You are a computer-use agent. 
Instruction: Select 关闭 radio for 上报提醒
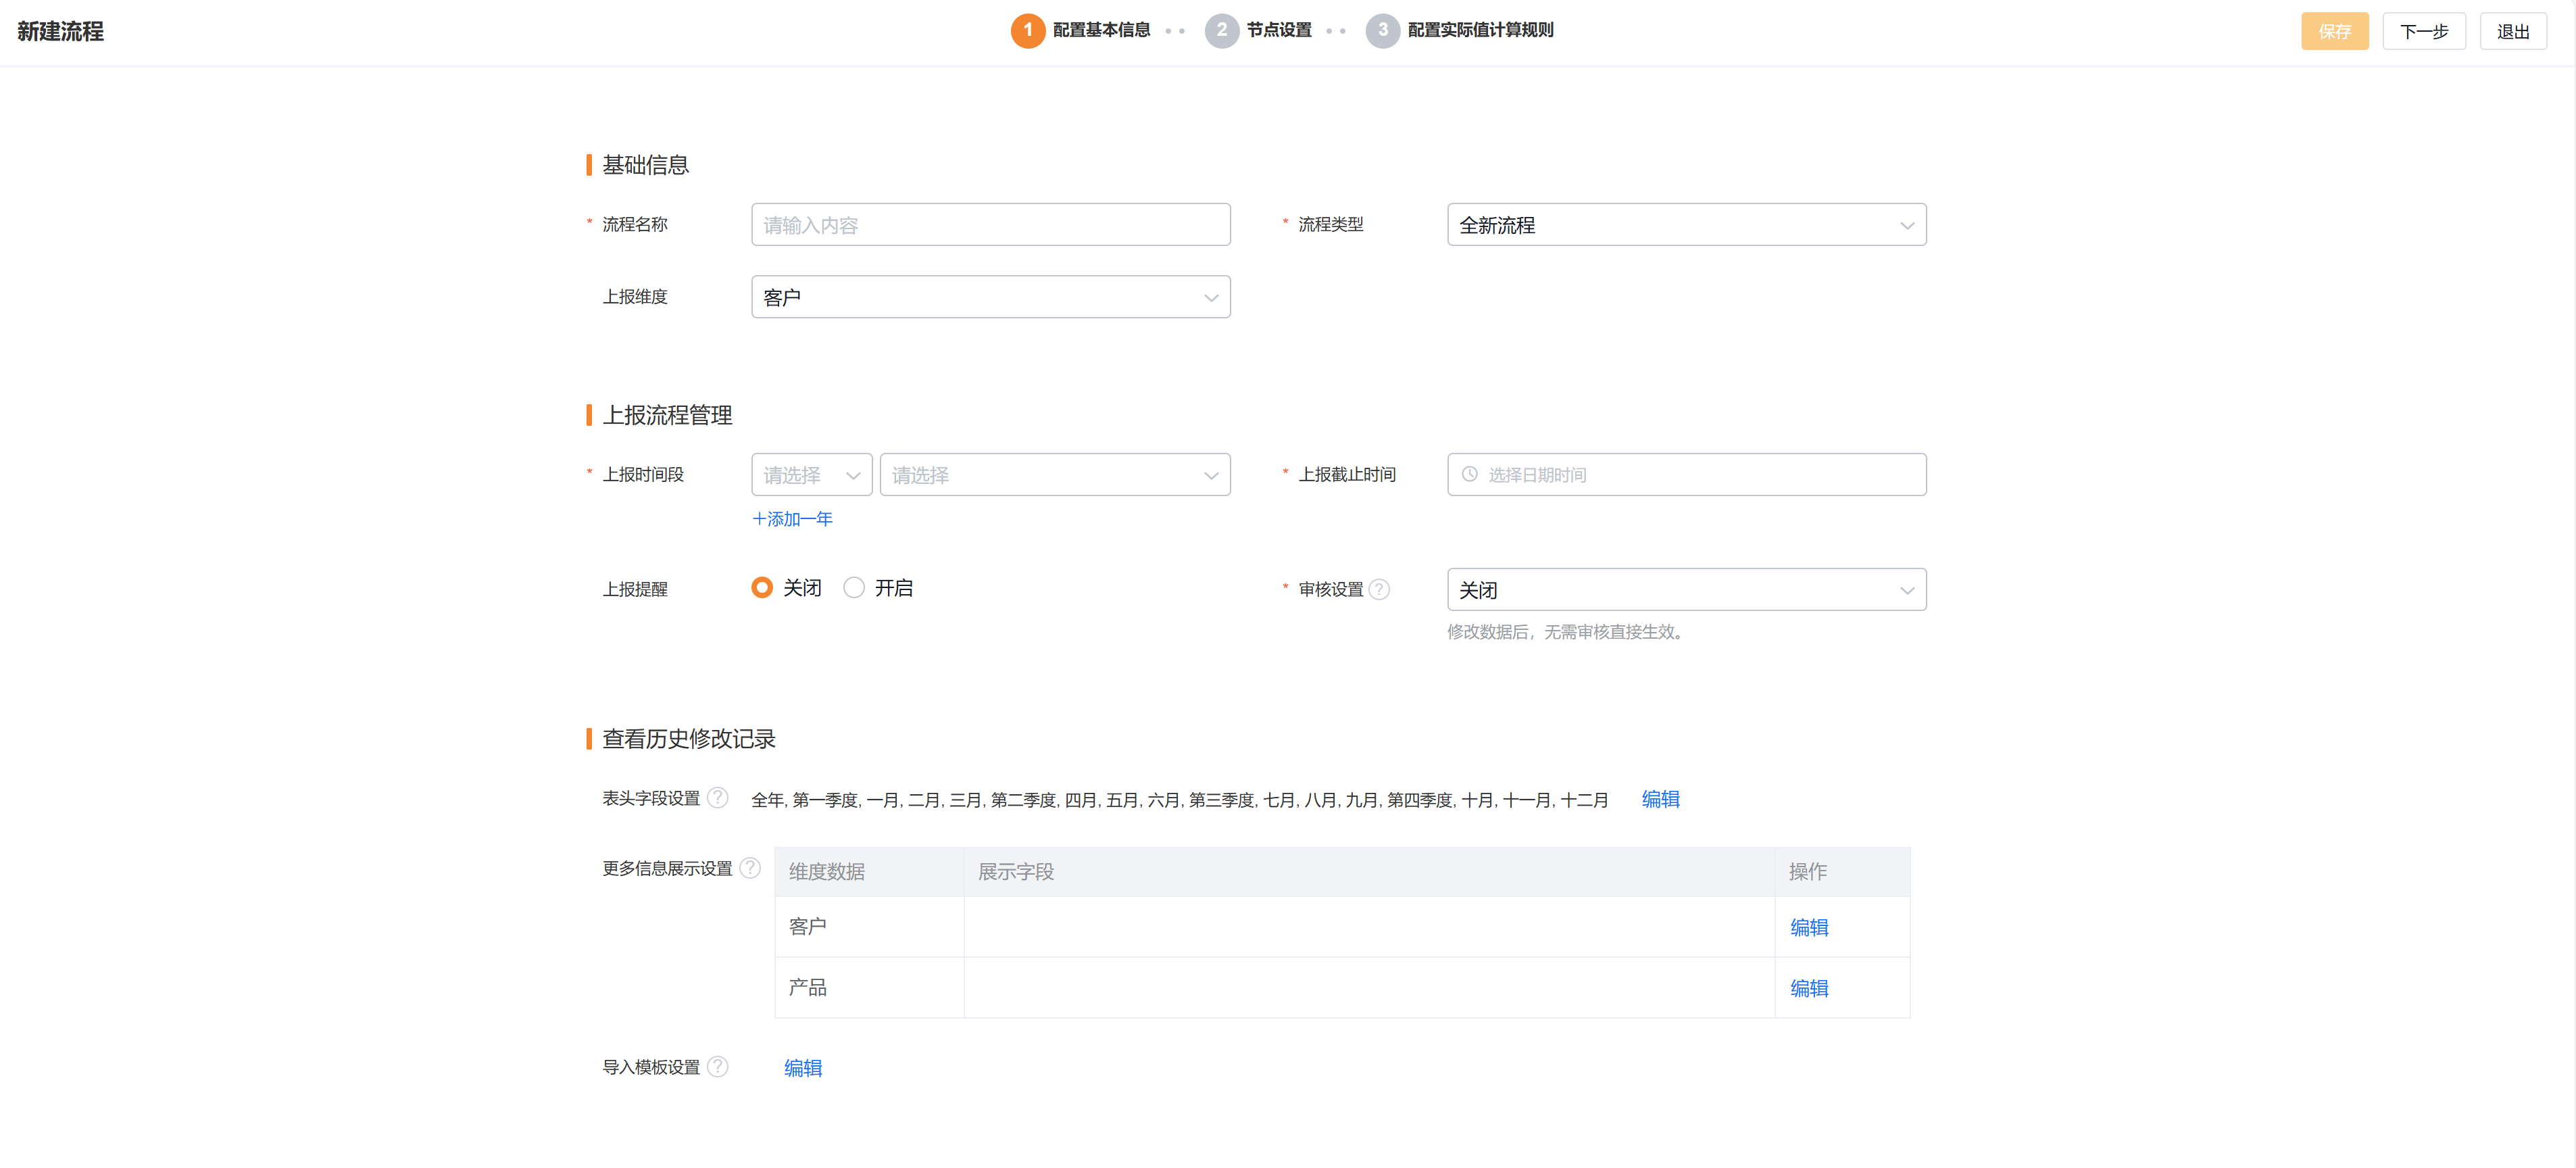click(x=762, y=588)
